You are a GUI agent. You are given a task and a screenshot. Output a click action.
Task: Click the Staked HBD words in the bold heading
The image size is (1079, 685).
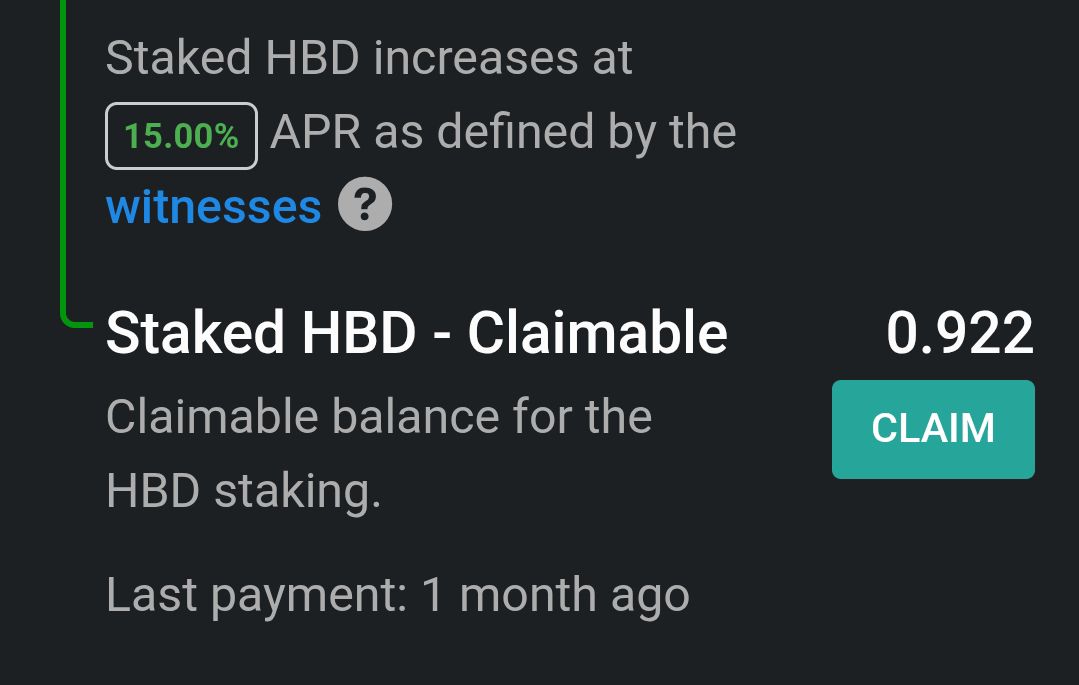tap(261, 333)
